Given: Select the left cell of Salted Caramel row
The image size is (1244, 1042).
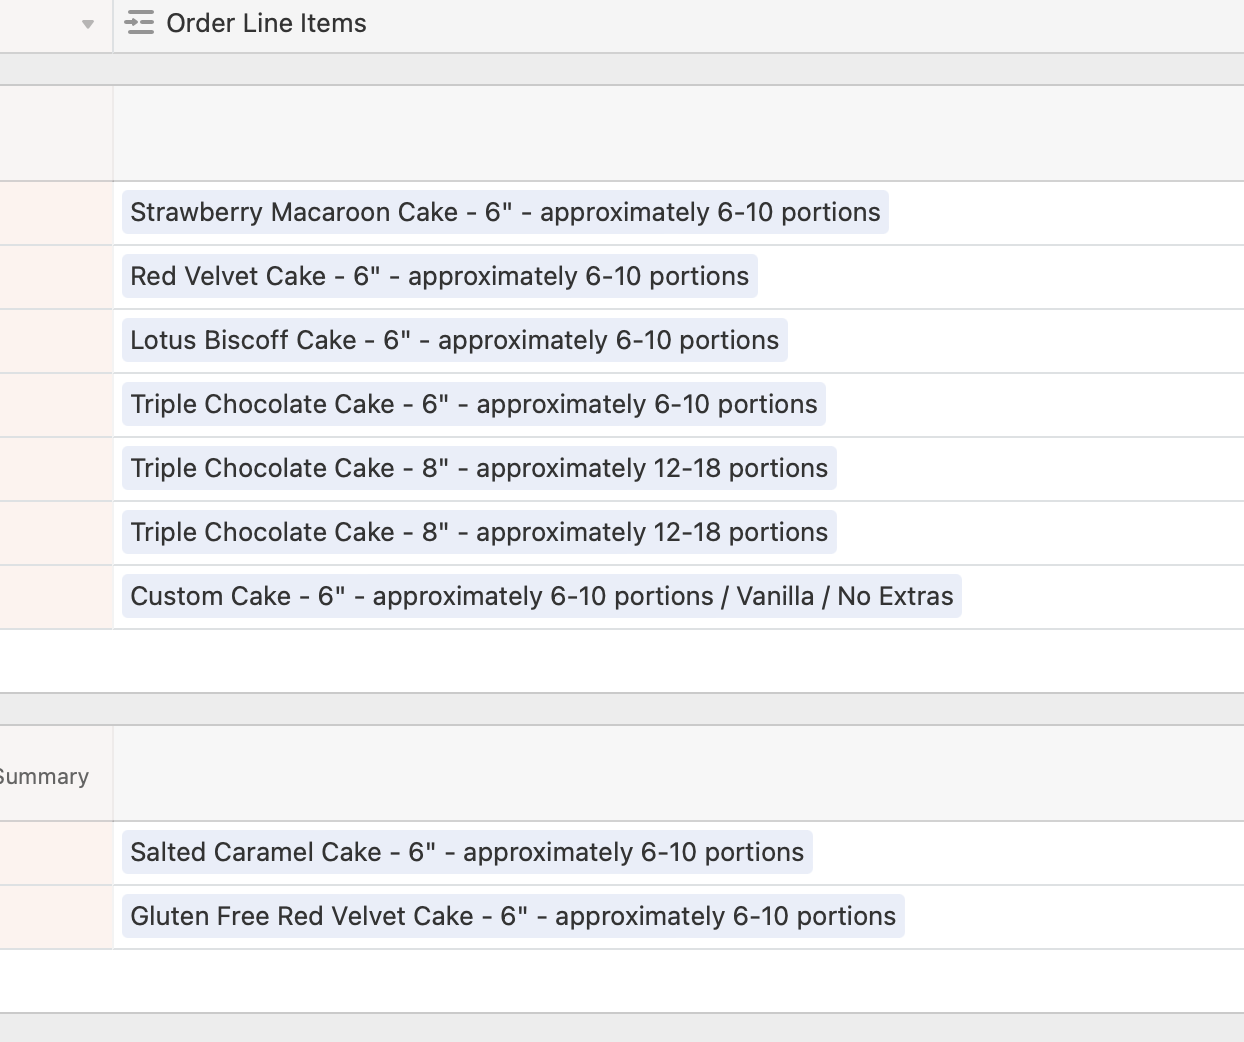Looking at the screenshot, I should [56, 853].
